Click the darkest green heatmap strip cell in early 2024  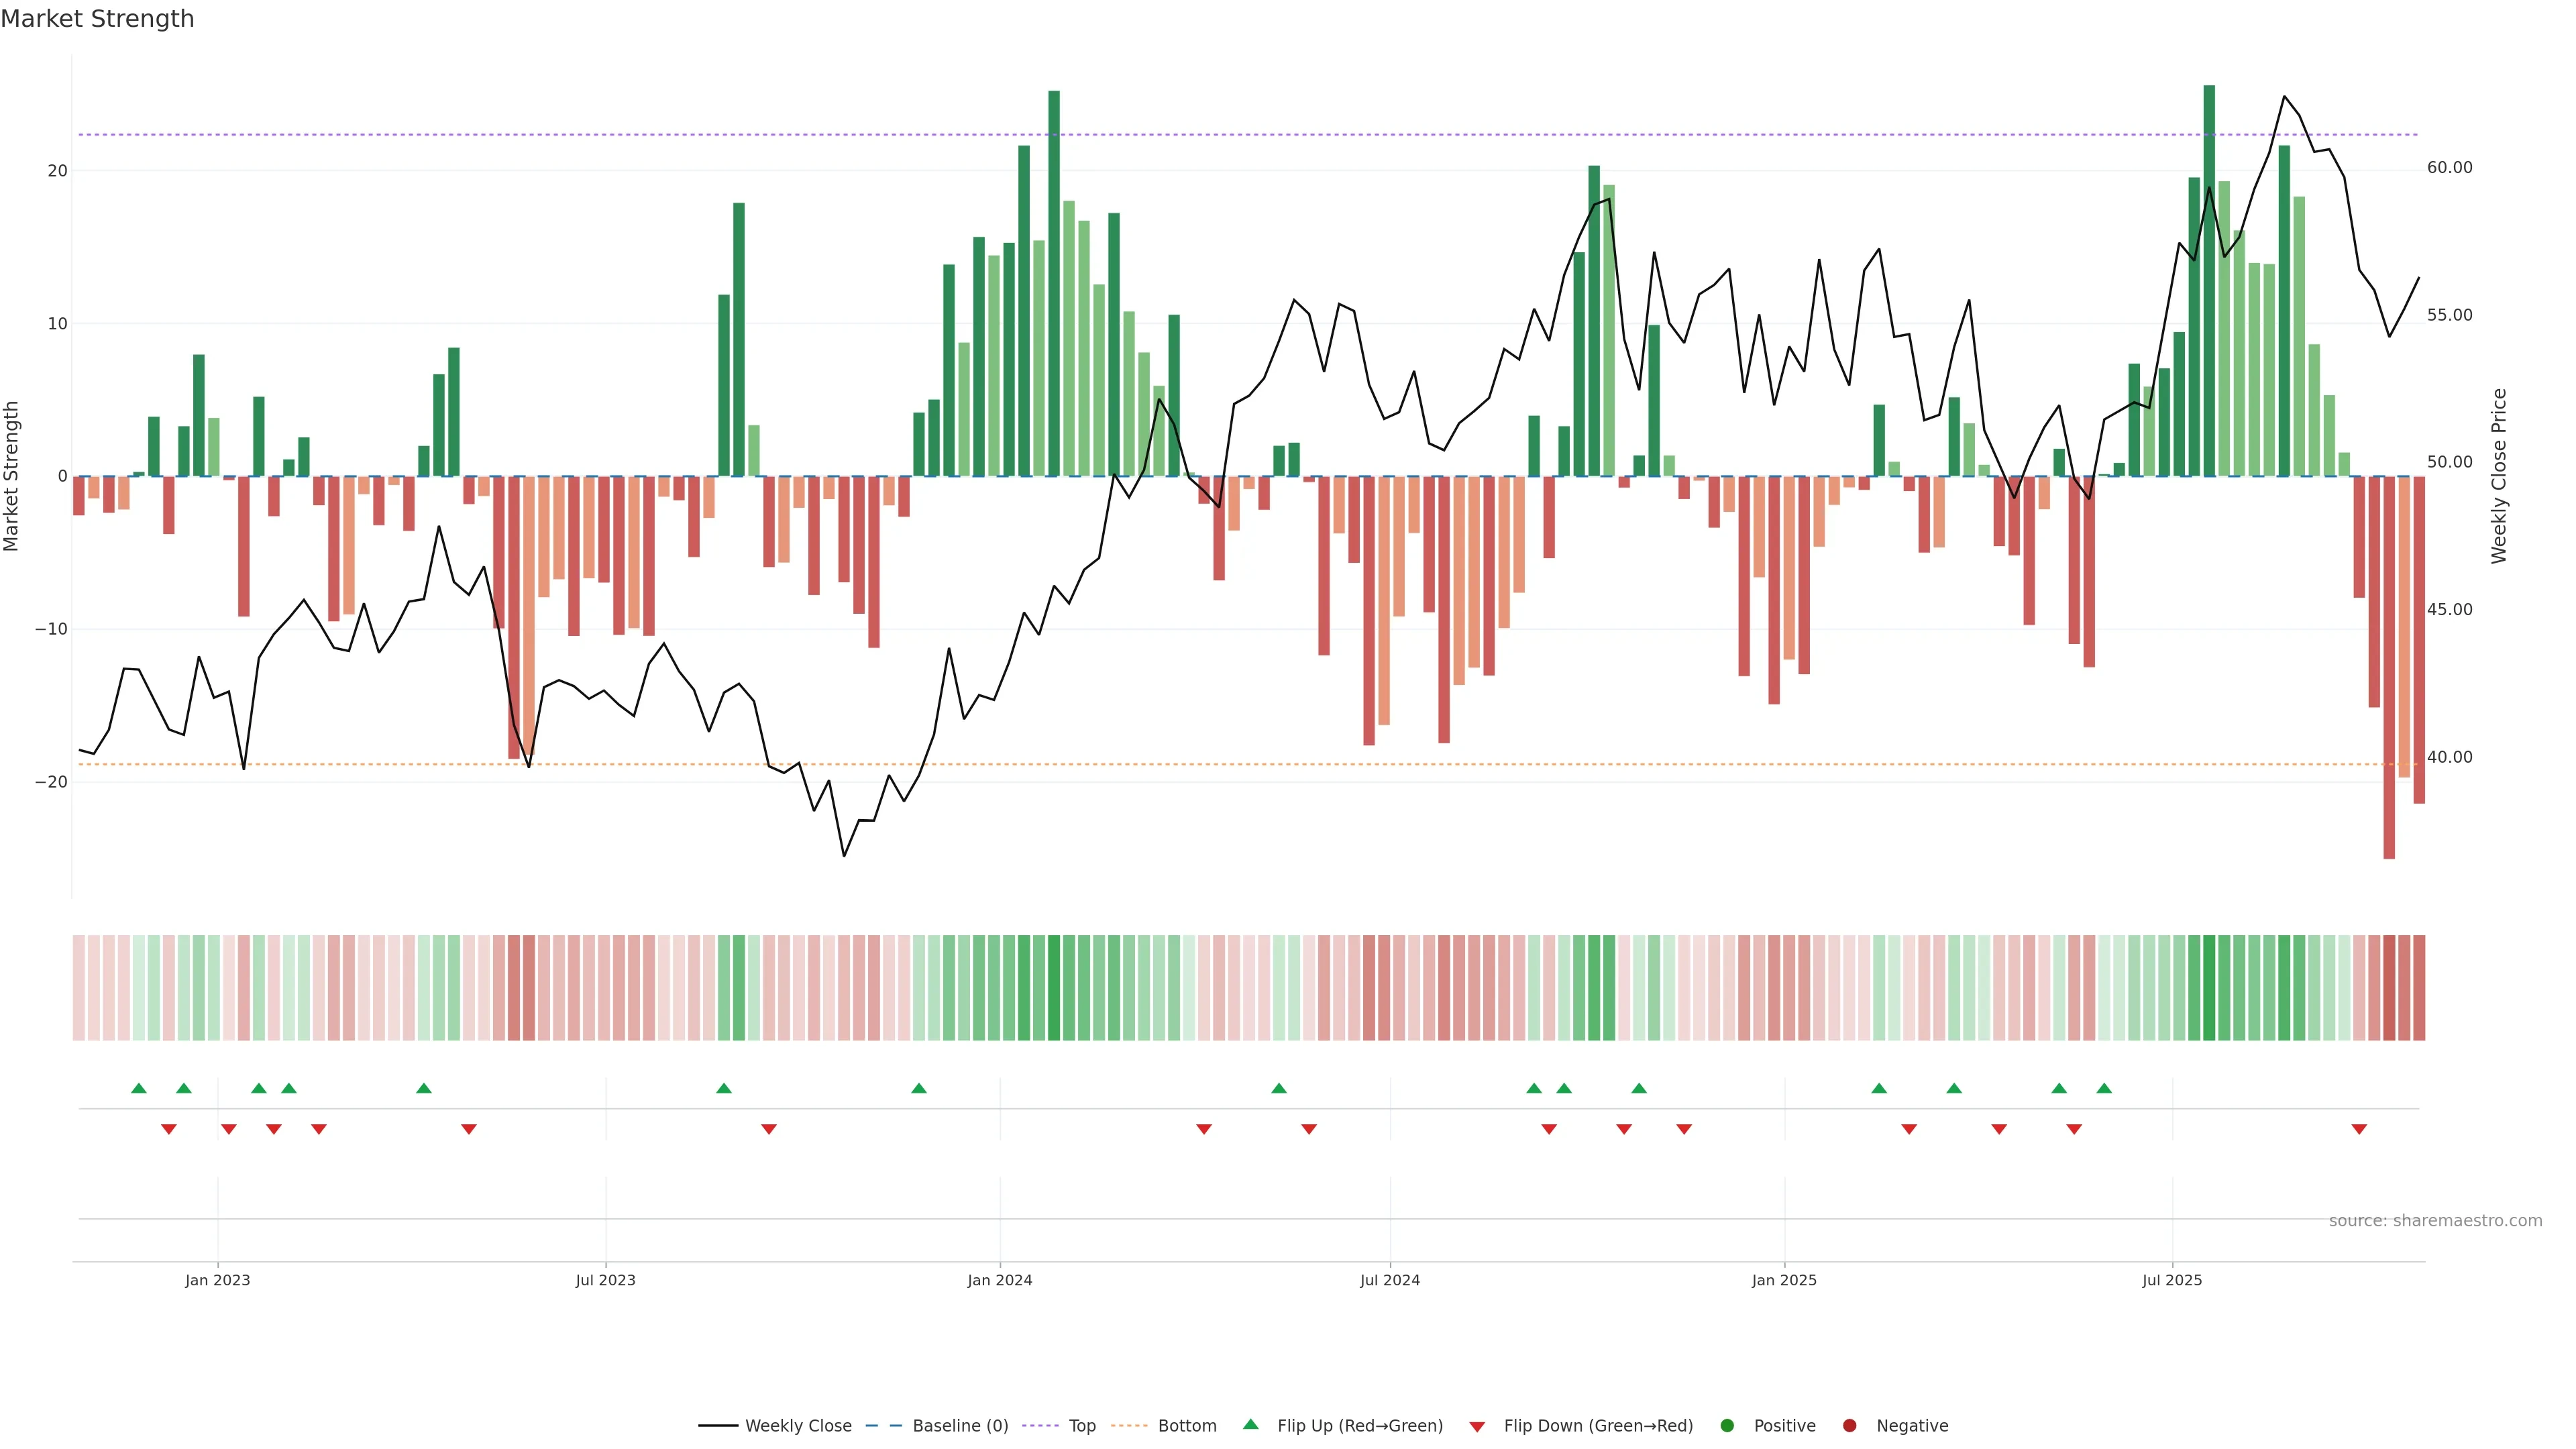[x=1054, y=987]
